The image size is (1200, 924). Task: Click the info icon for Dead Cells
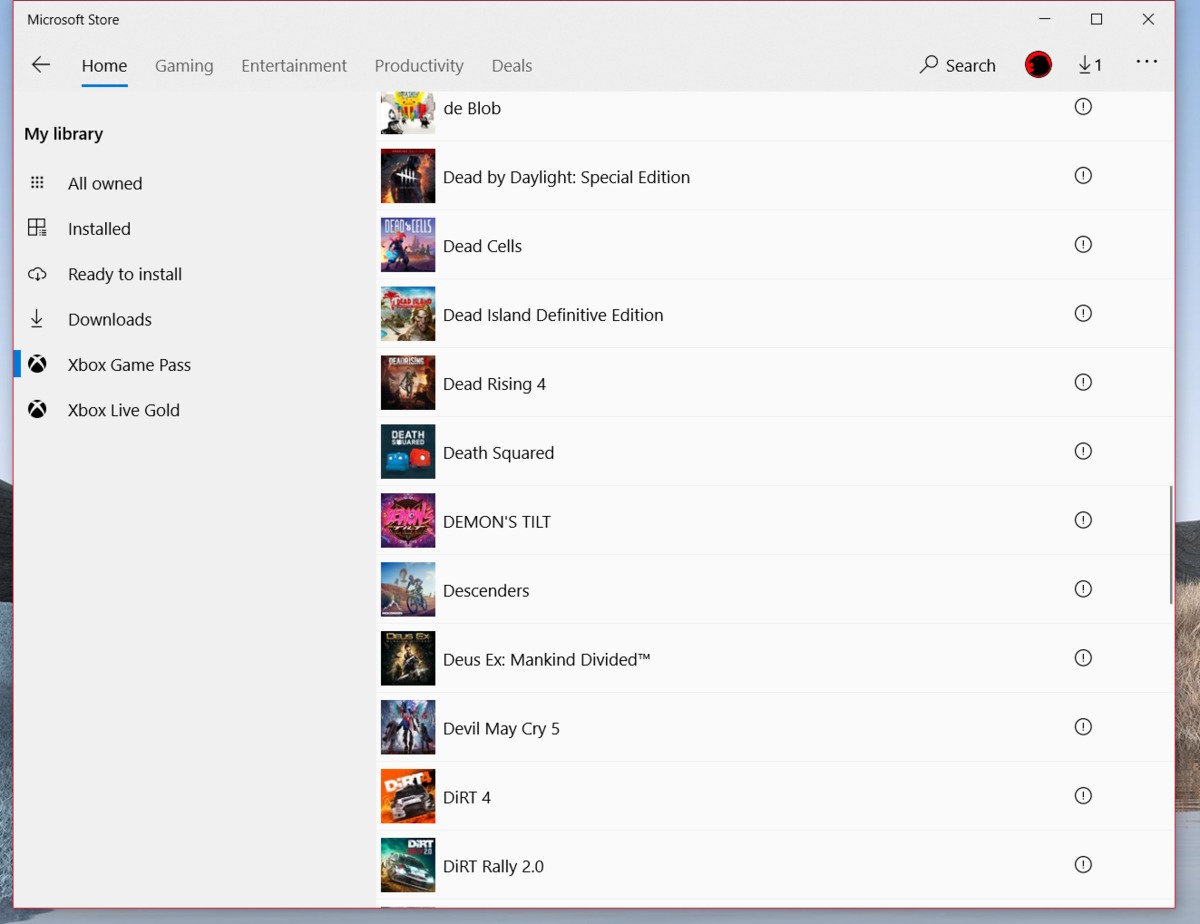(x=1083, y=244)
